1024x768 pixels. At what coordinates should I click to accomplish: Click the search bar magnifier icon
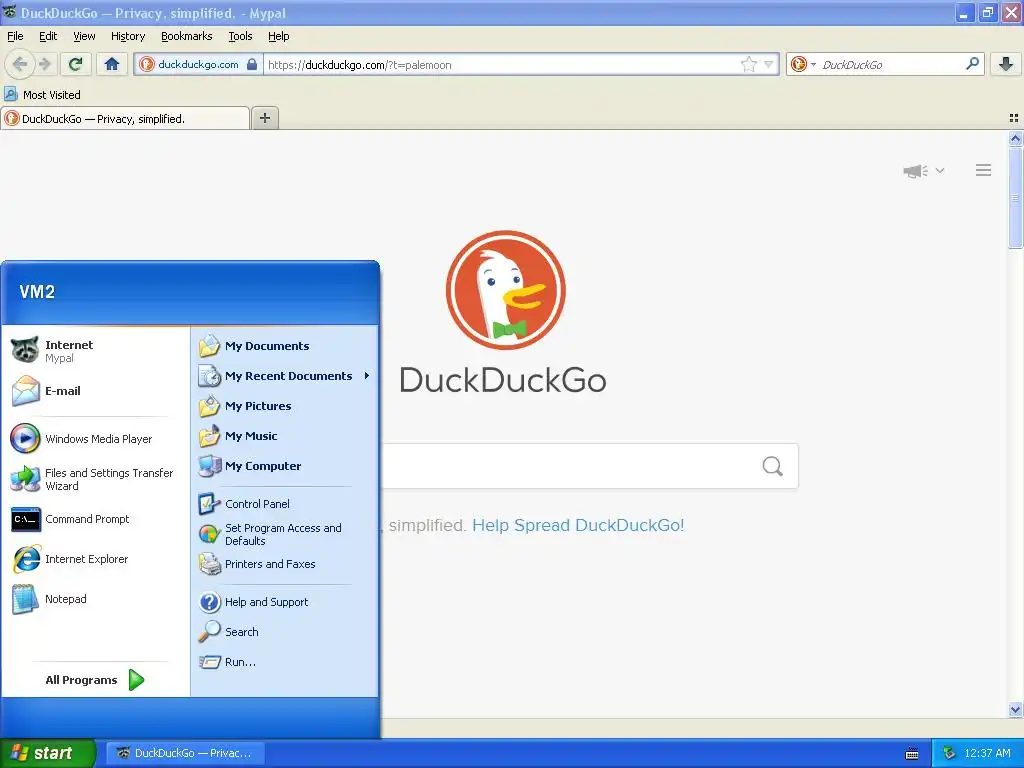point(972,64)
